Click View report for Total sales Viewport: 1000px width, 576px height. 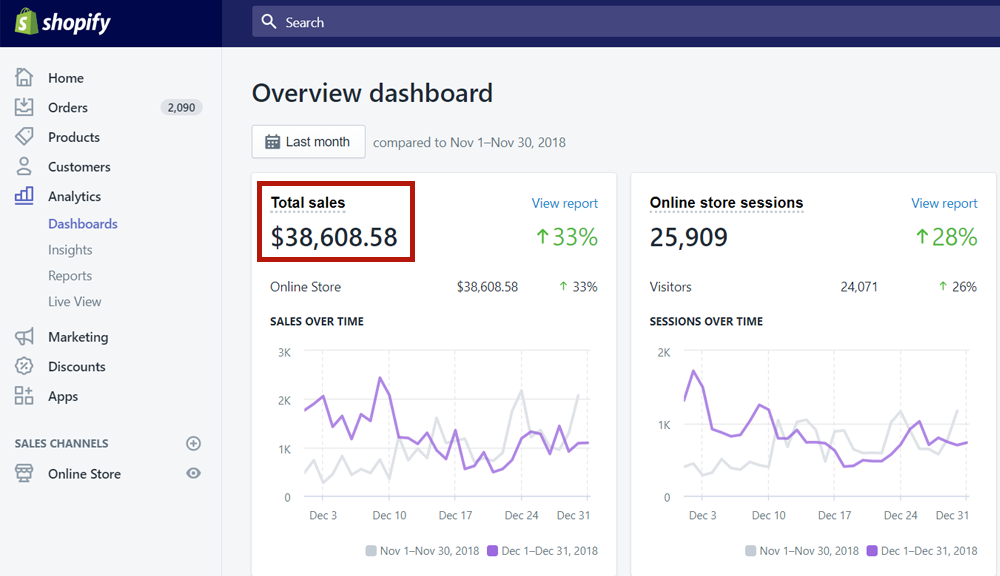564,203
